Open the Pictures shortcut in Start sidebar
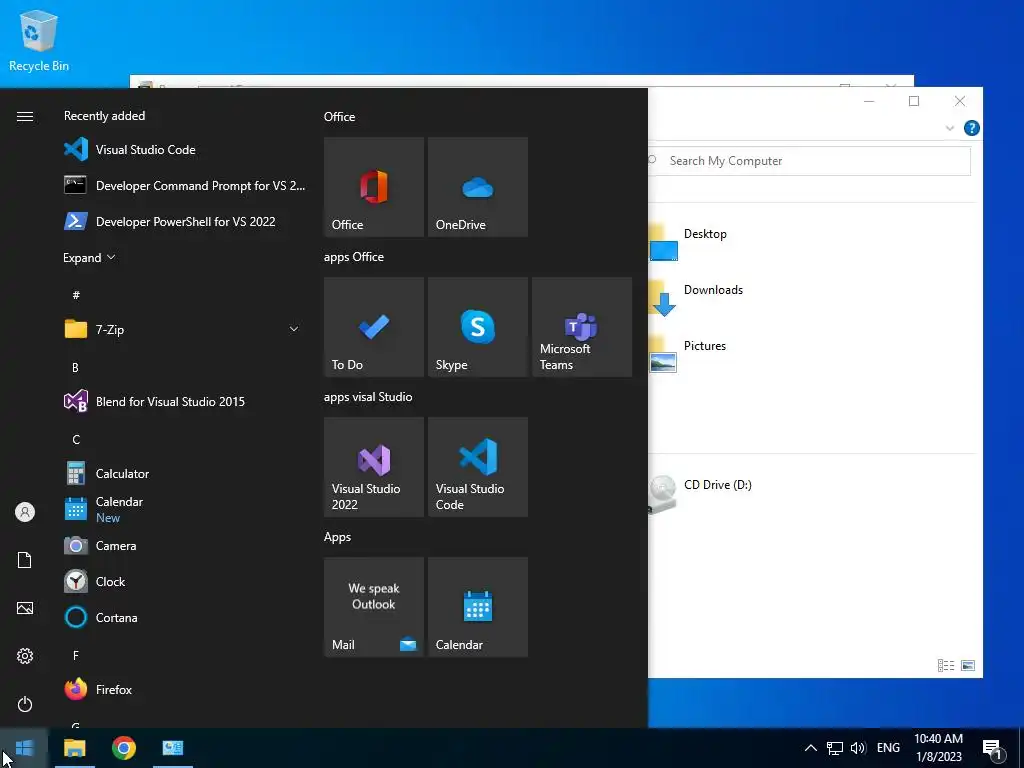 click(x=25, y=608)
